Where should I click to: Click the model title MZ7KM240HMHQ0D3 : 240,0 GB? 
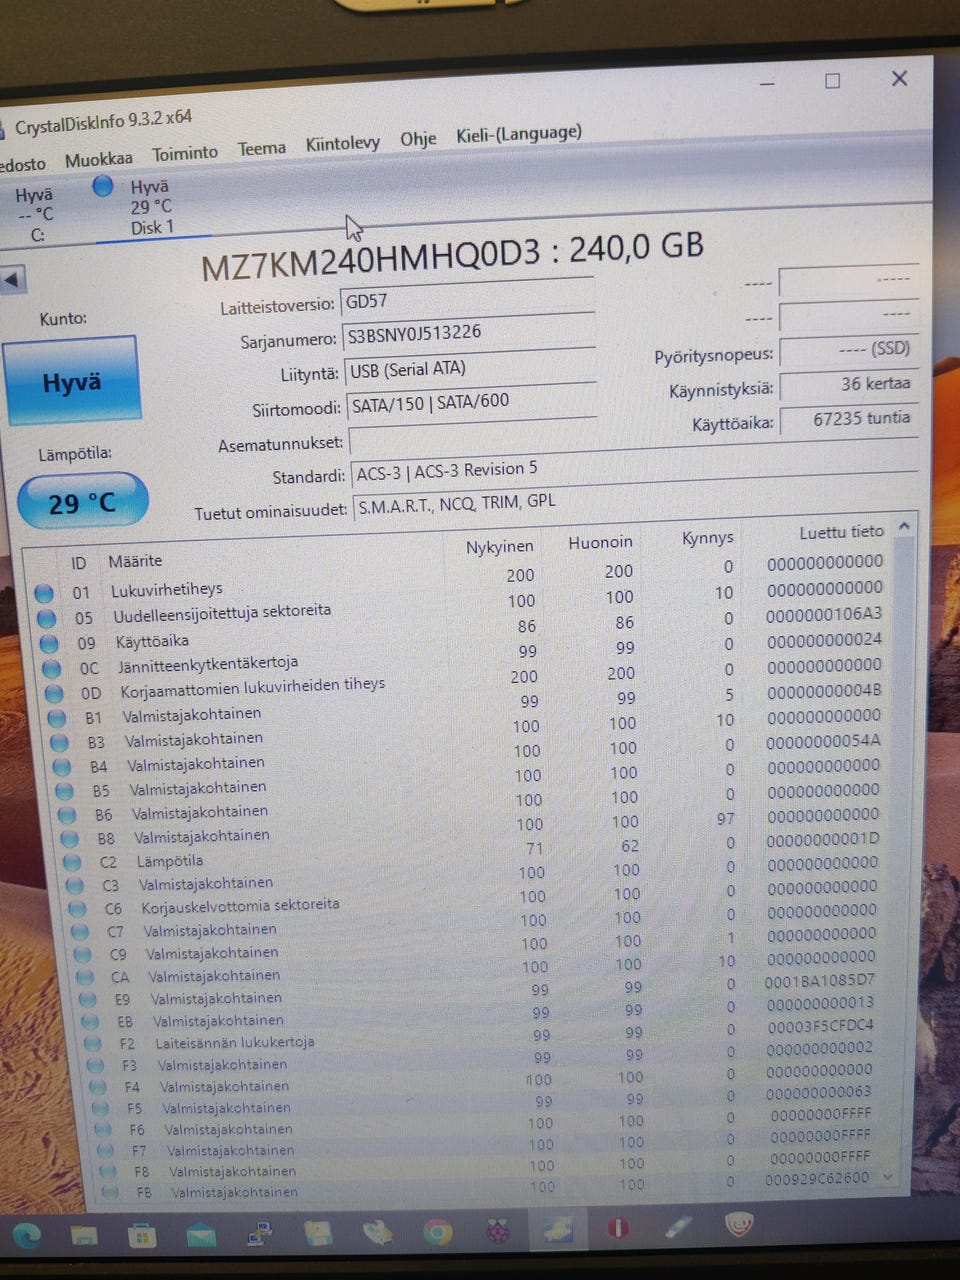pos(452,255)
